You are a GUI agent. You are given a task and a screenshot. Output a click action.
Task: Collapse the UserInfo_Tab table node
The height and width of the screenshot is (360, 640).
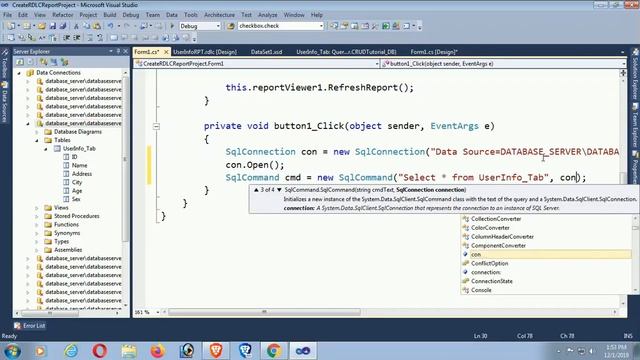[45, 149]
